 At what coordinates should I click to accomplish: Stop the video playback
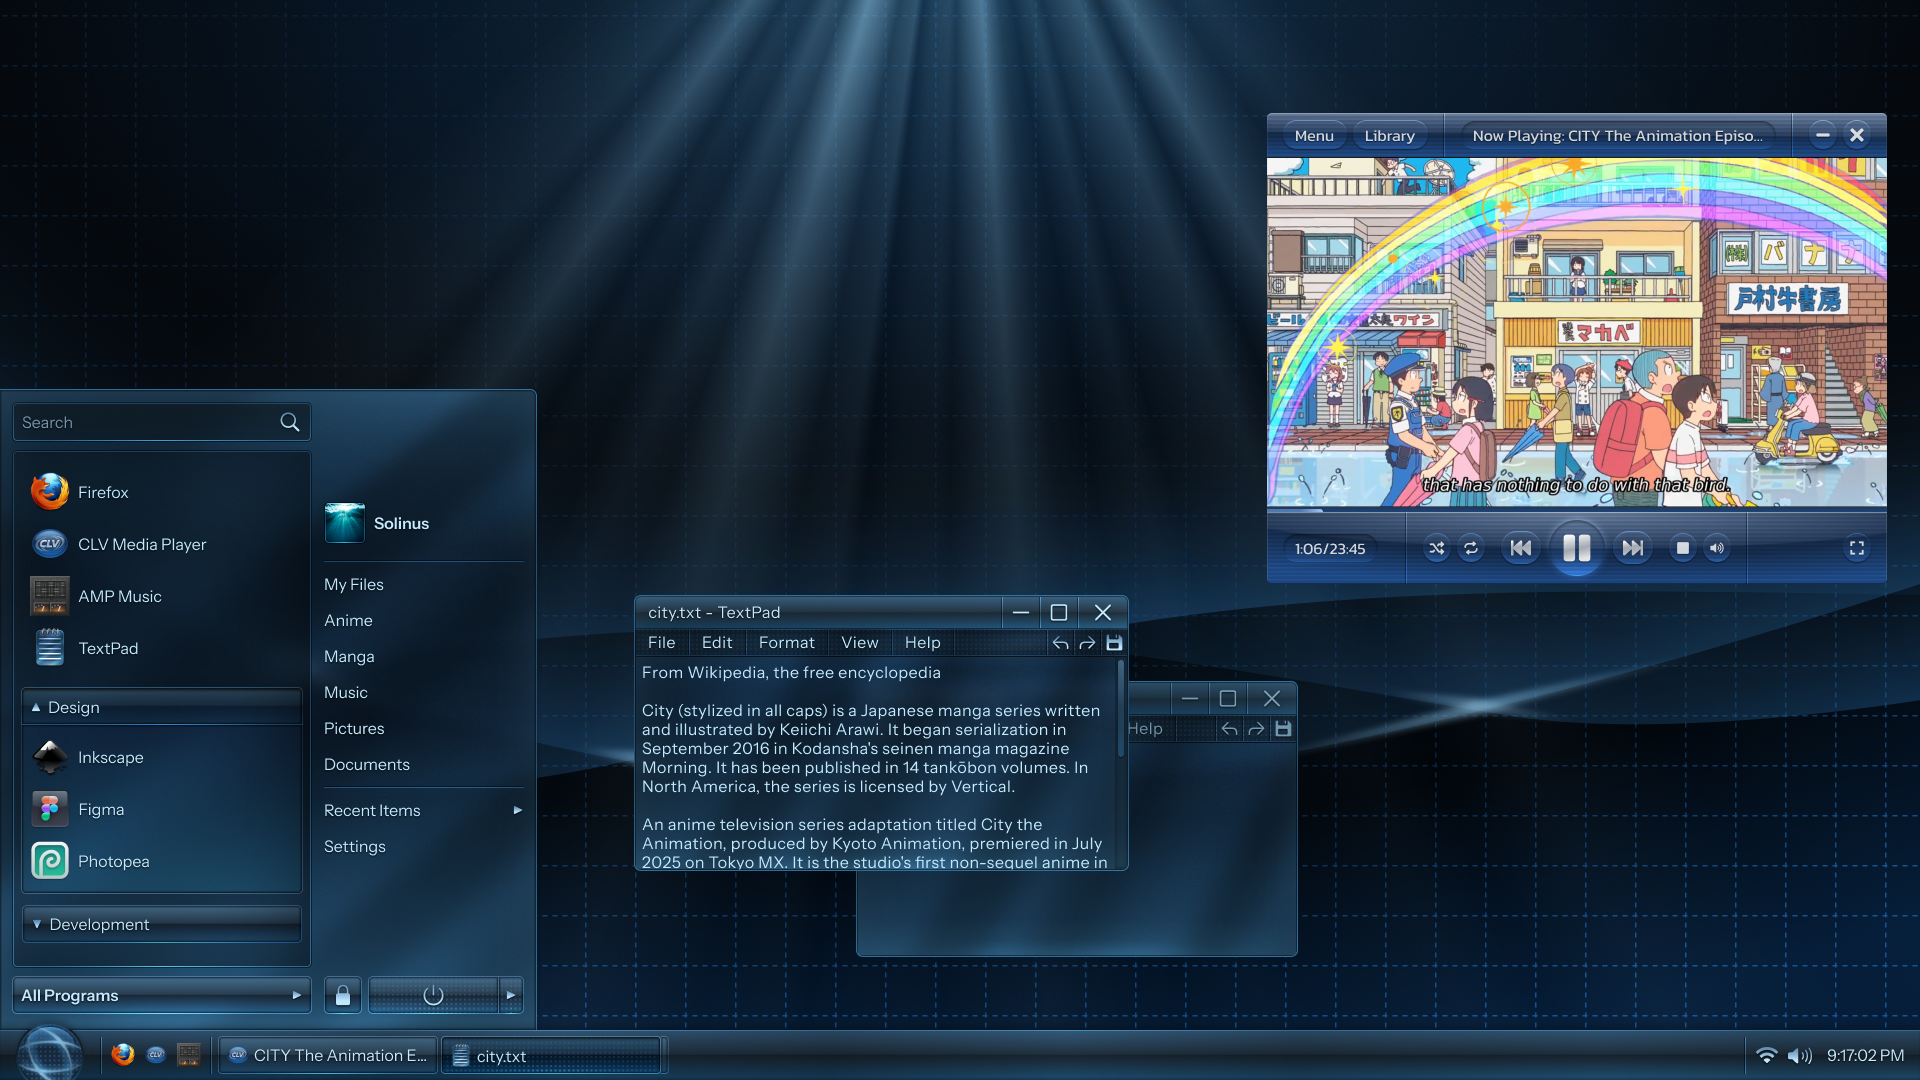1683,548
